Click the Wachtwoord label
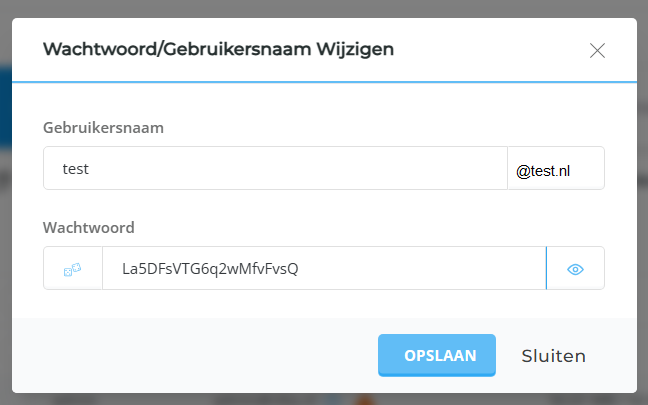Viewport: 648px width, 405px height. 89,228
